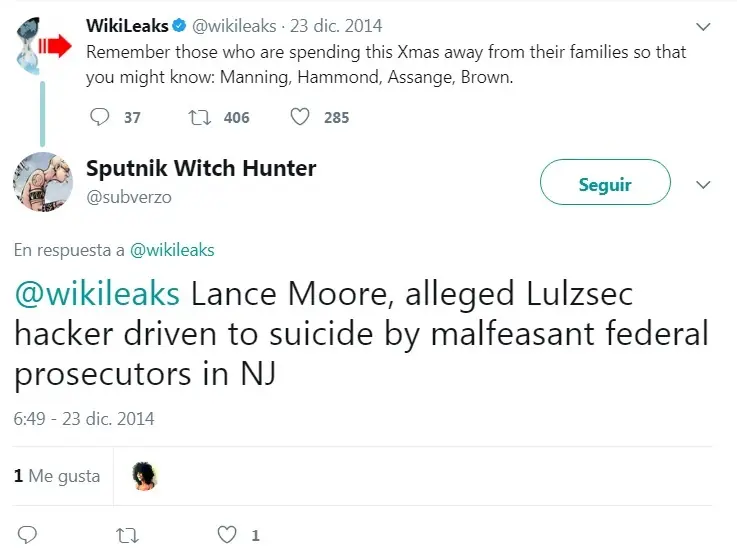Click the @wikileaks mention in reply text
This screenshot has width=737, height=556.
click(97, 295)
